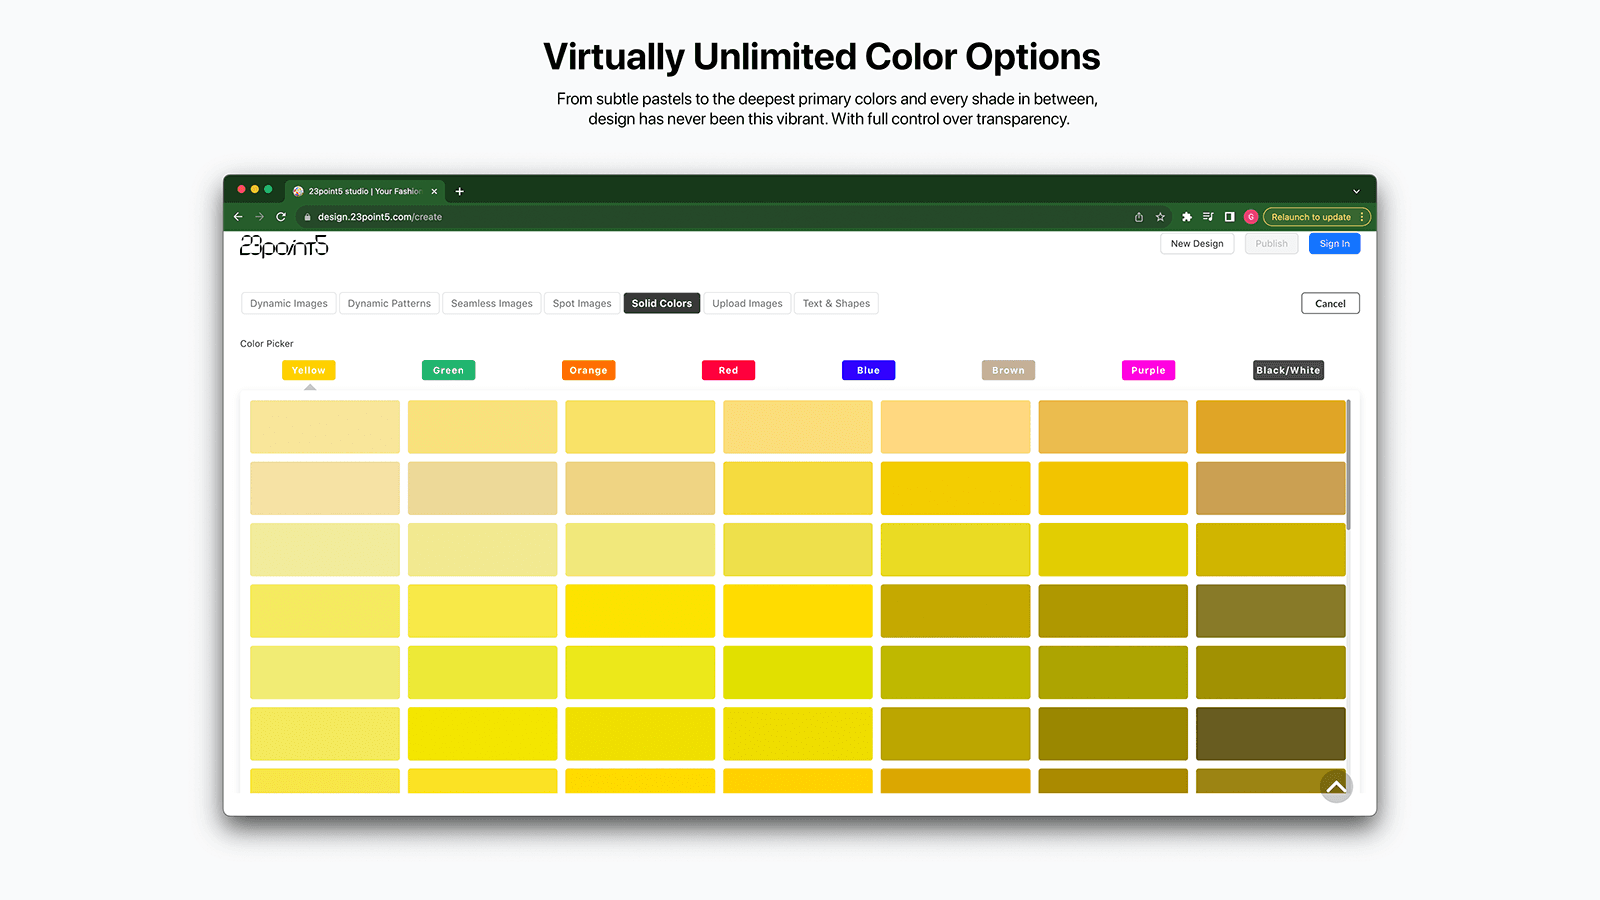The height and width of the screenshot is (900, 1600).
Task: Bookmark the page using the star icon
Action: click(x=1160, y=216)
